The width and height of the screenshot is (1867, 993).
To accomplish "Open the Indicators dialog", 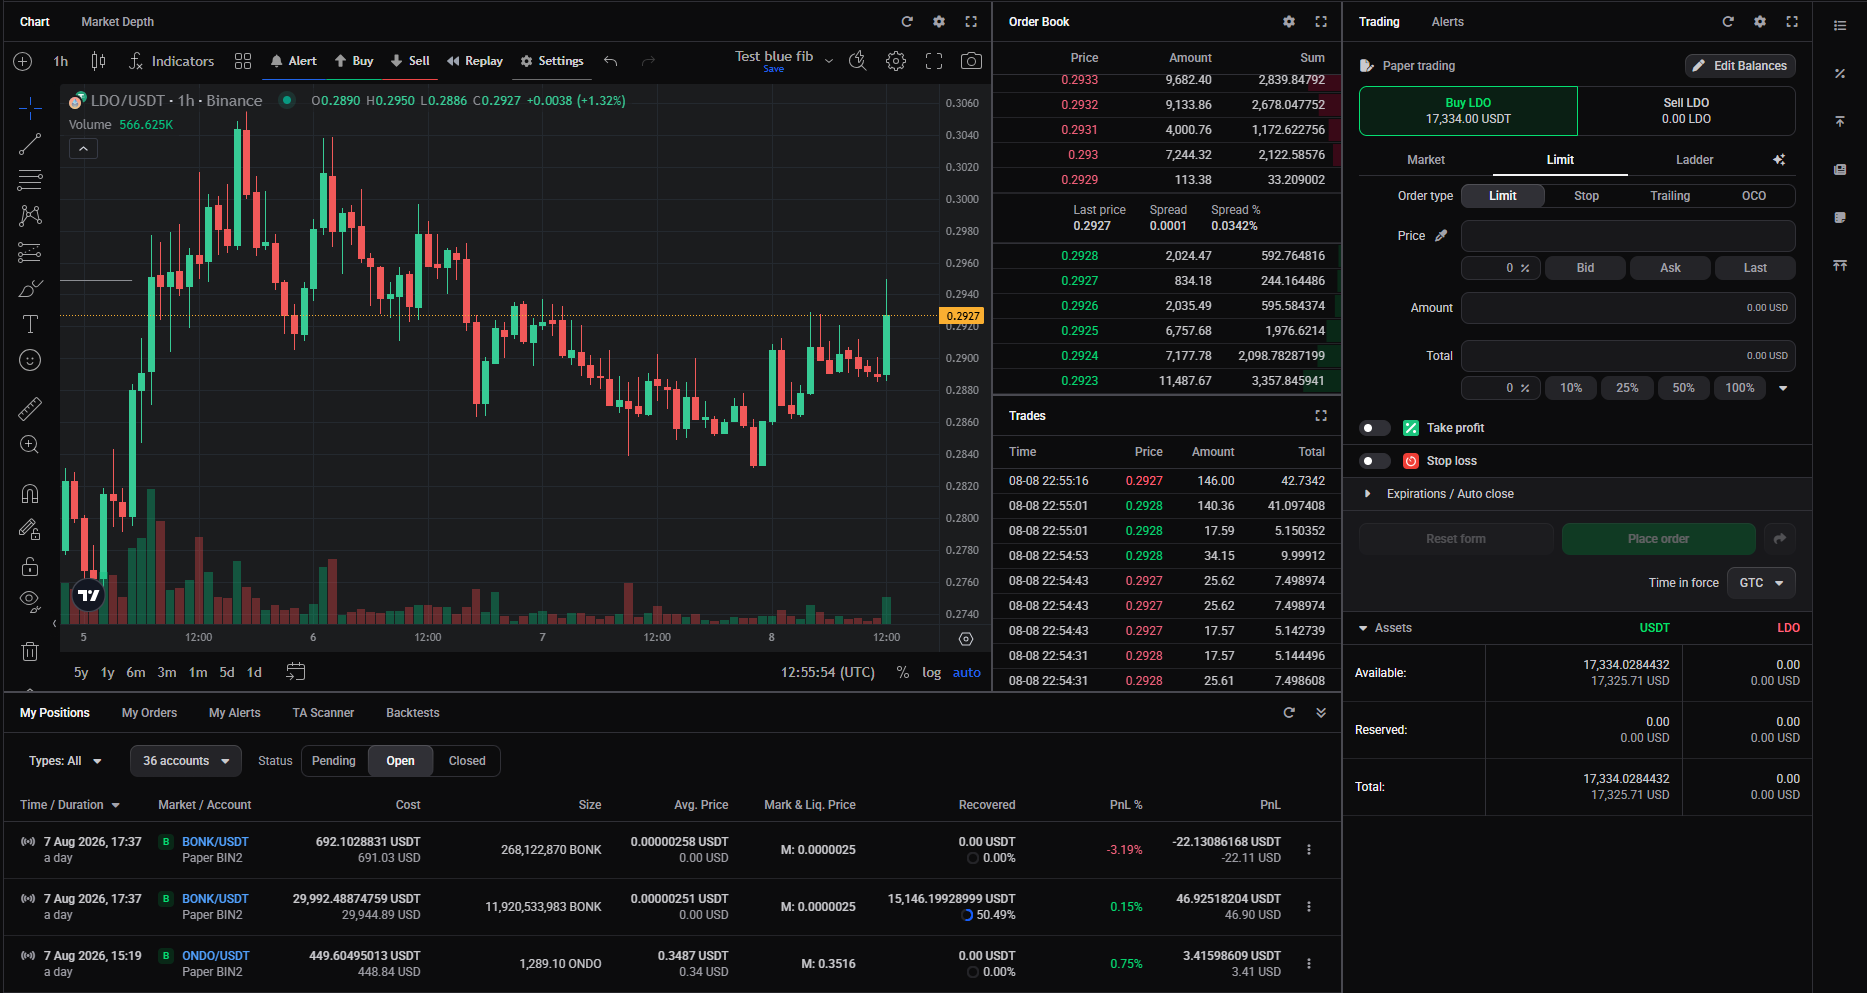I will pos(171,61).
